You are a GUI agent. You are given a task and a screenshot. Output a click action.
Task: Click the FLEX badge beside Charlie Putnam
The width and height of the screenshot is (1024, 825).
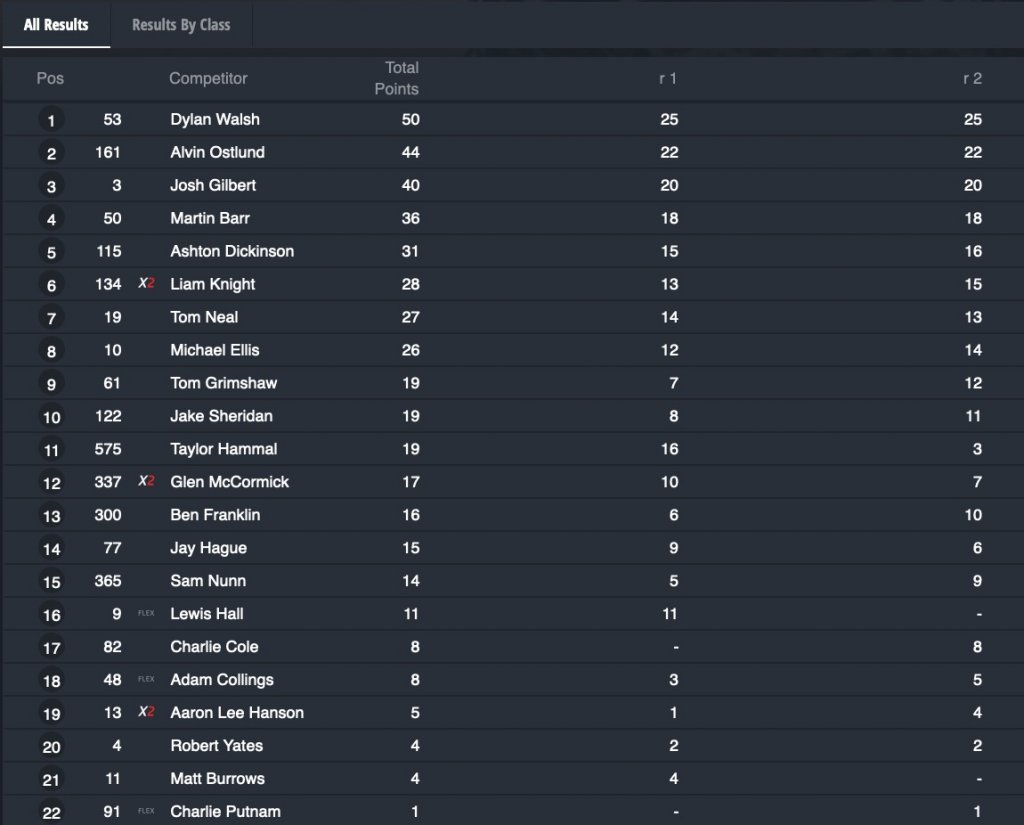point(146,812)
